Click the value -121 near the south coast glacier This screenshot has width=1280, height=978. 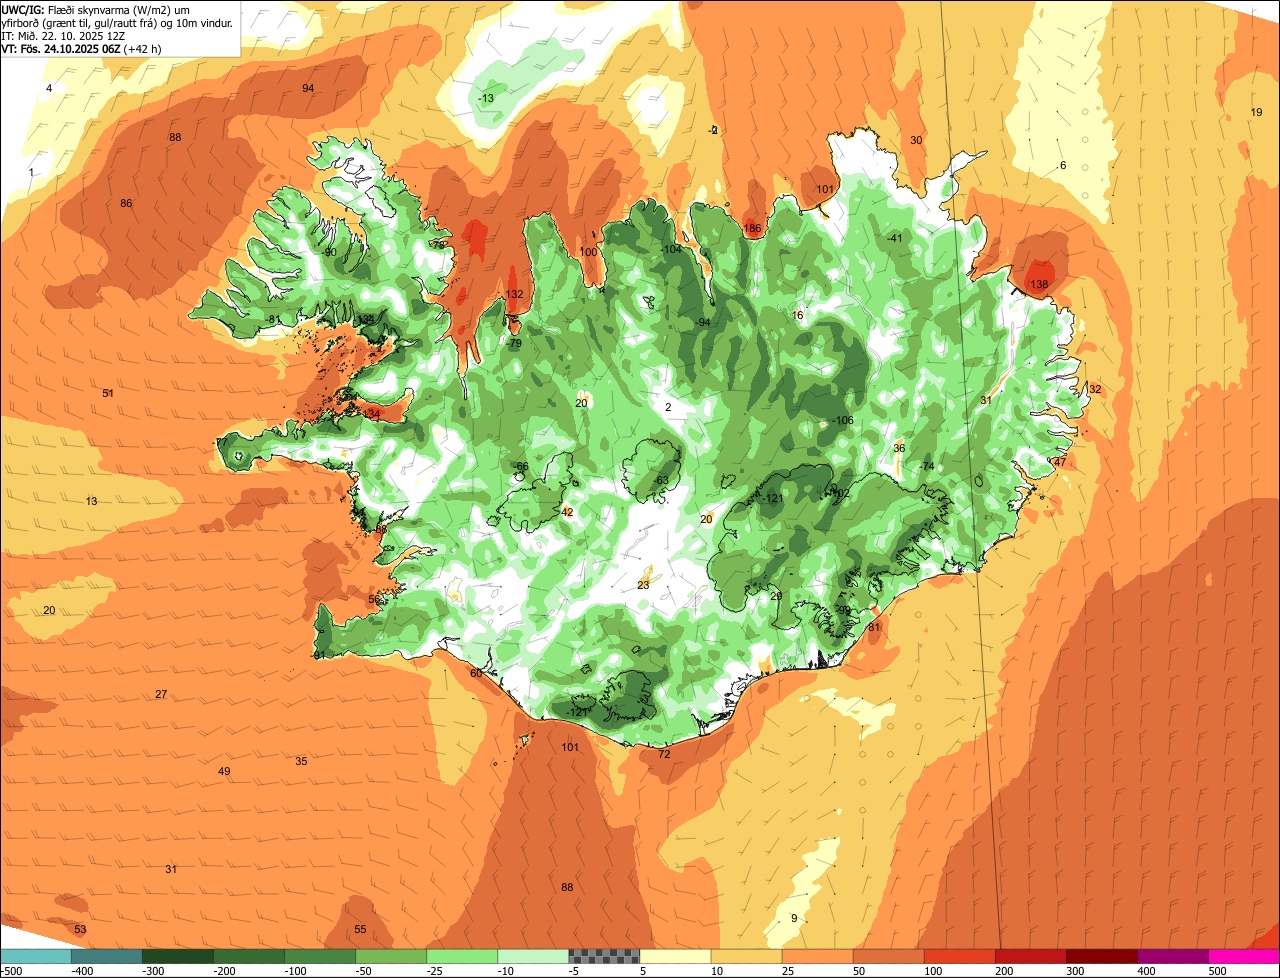(x=576, y=711)
